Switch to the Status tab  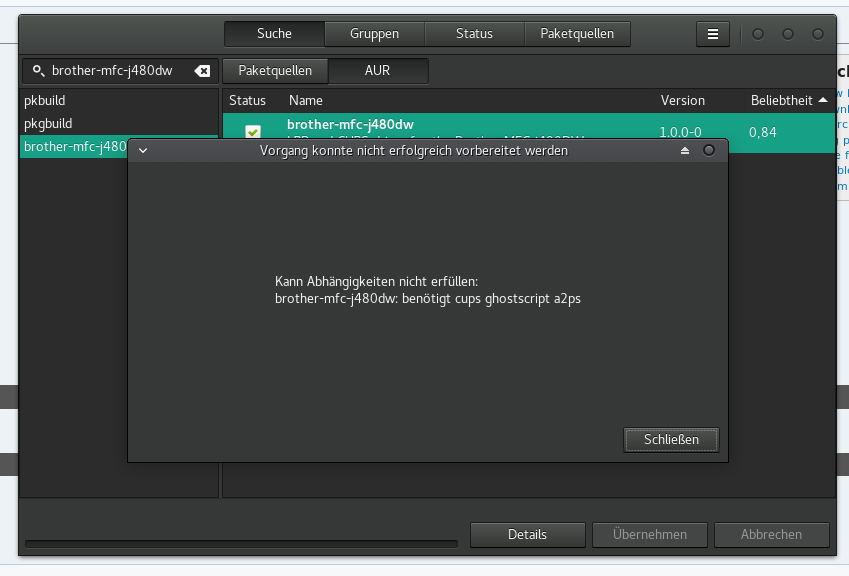click(x=474, y=34)
